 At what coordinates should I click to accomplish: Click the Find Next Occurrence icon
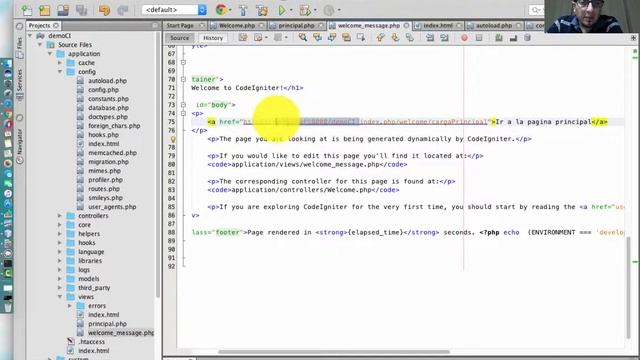point(332,38)
